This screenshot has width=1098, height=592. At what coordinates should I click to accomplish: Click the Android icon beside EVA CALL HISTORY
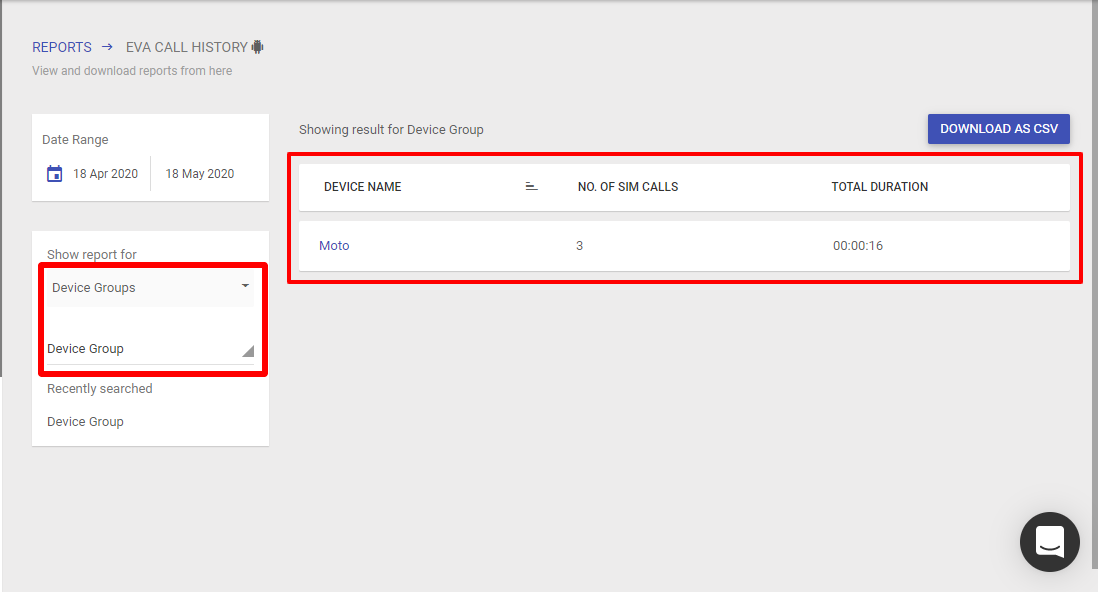click(258, 47)
